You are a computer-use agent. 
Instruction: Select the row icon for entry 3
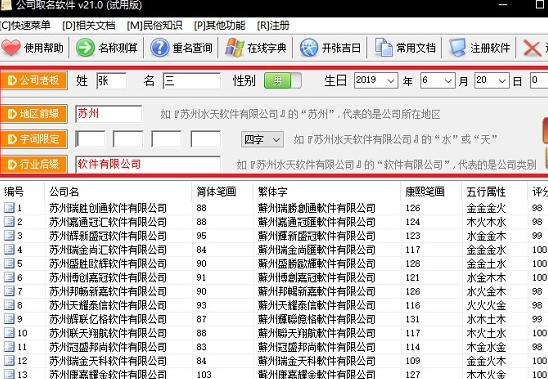click(9, 236)
